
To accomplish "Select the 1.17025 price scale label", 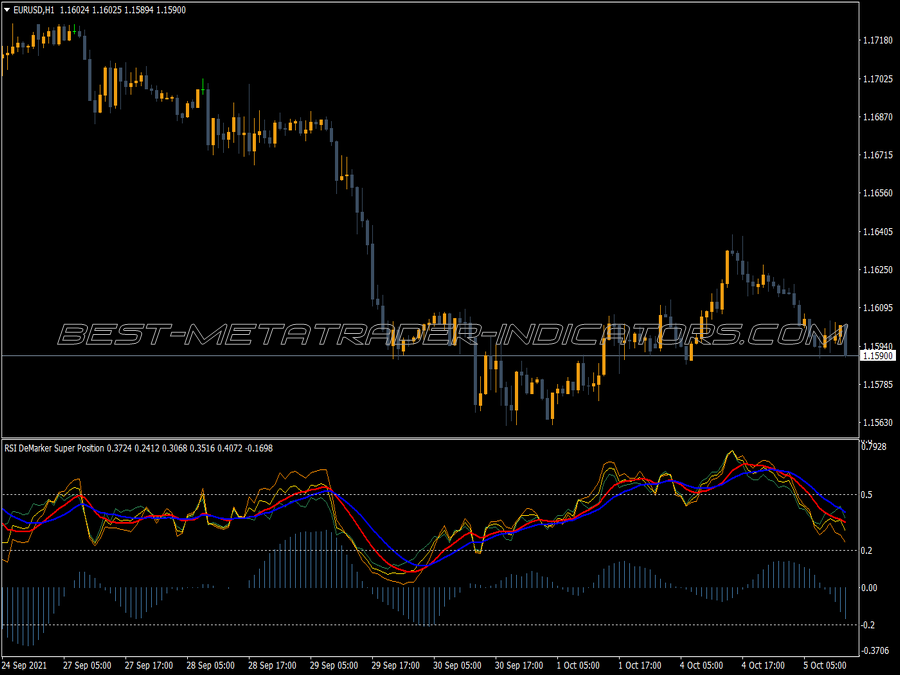I will coord(878,79).
